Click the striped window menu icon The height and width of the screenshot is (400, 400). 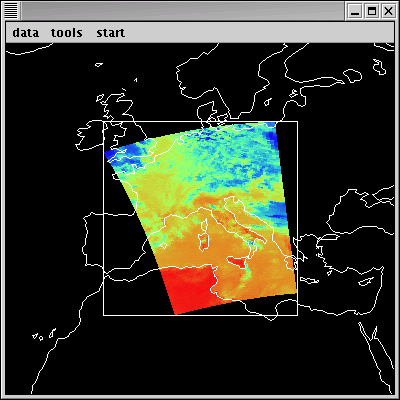click(11, 11)
